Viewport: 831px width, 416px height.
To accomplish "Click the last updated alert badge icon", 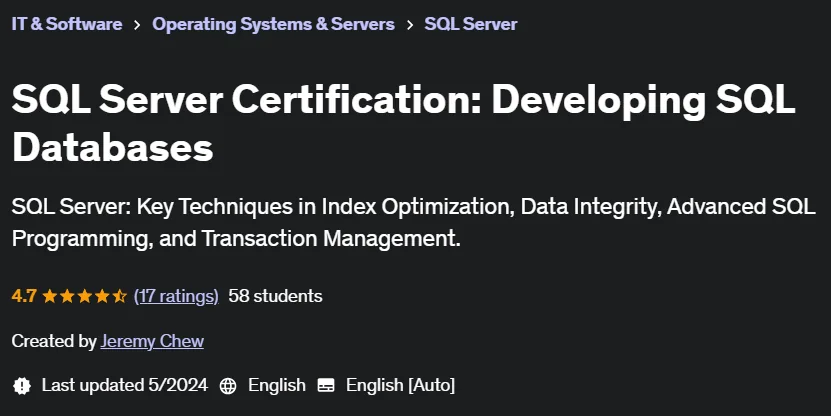I will point(22,385).
